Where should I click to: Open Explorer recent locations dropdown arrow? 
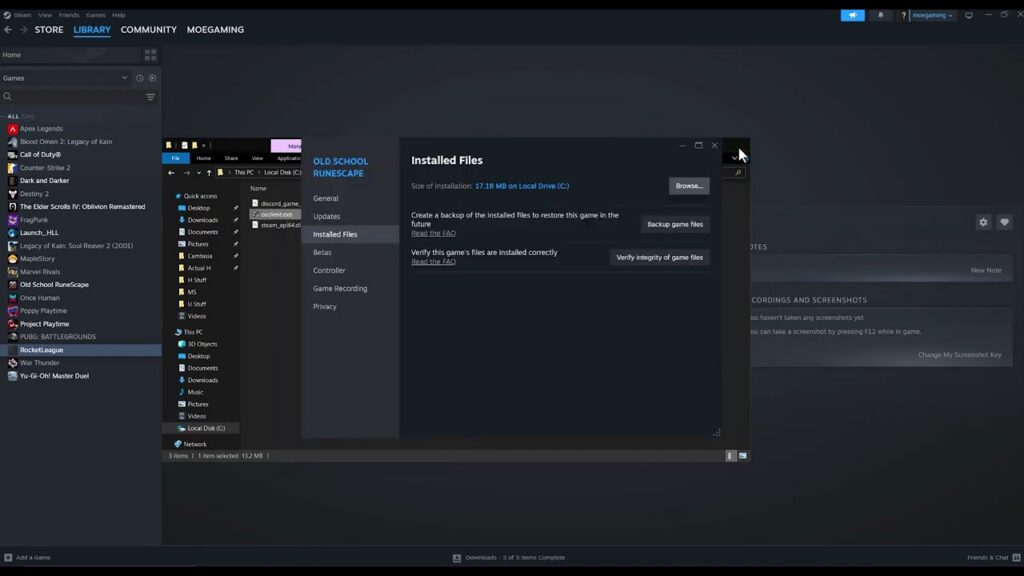click(199, 173)
